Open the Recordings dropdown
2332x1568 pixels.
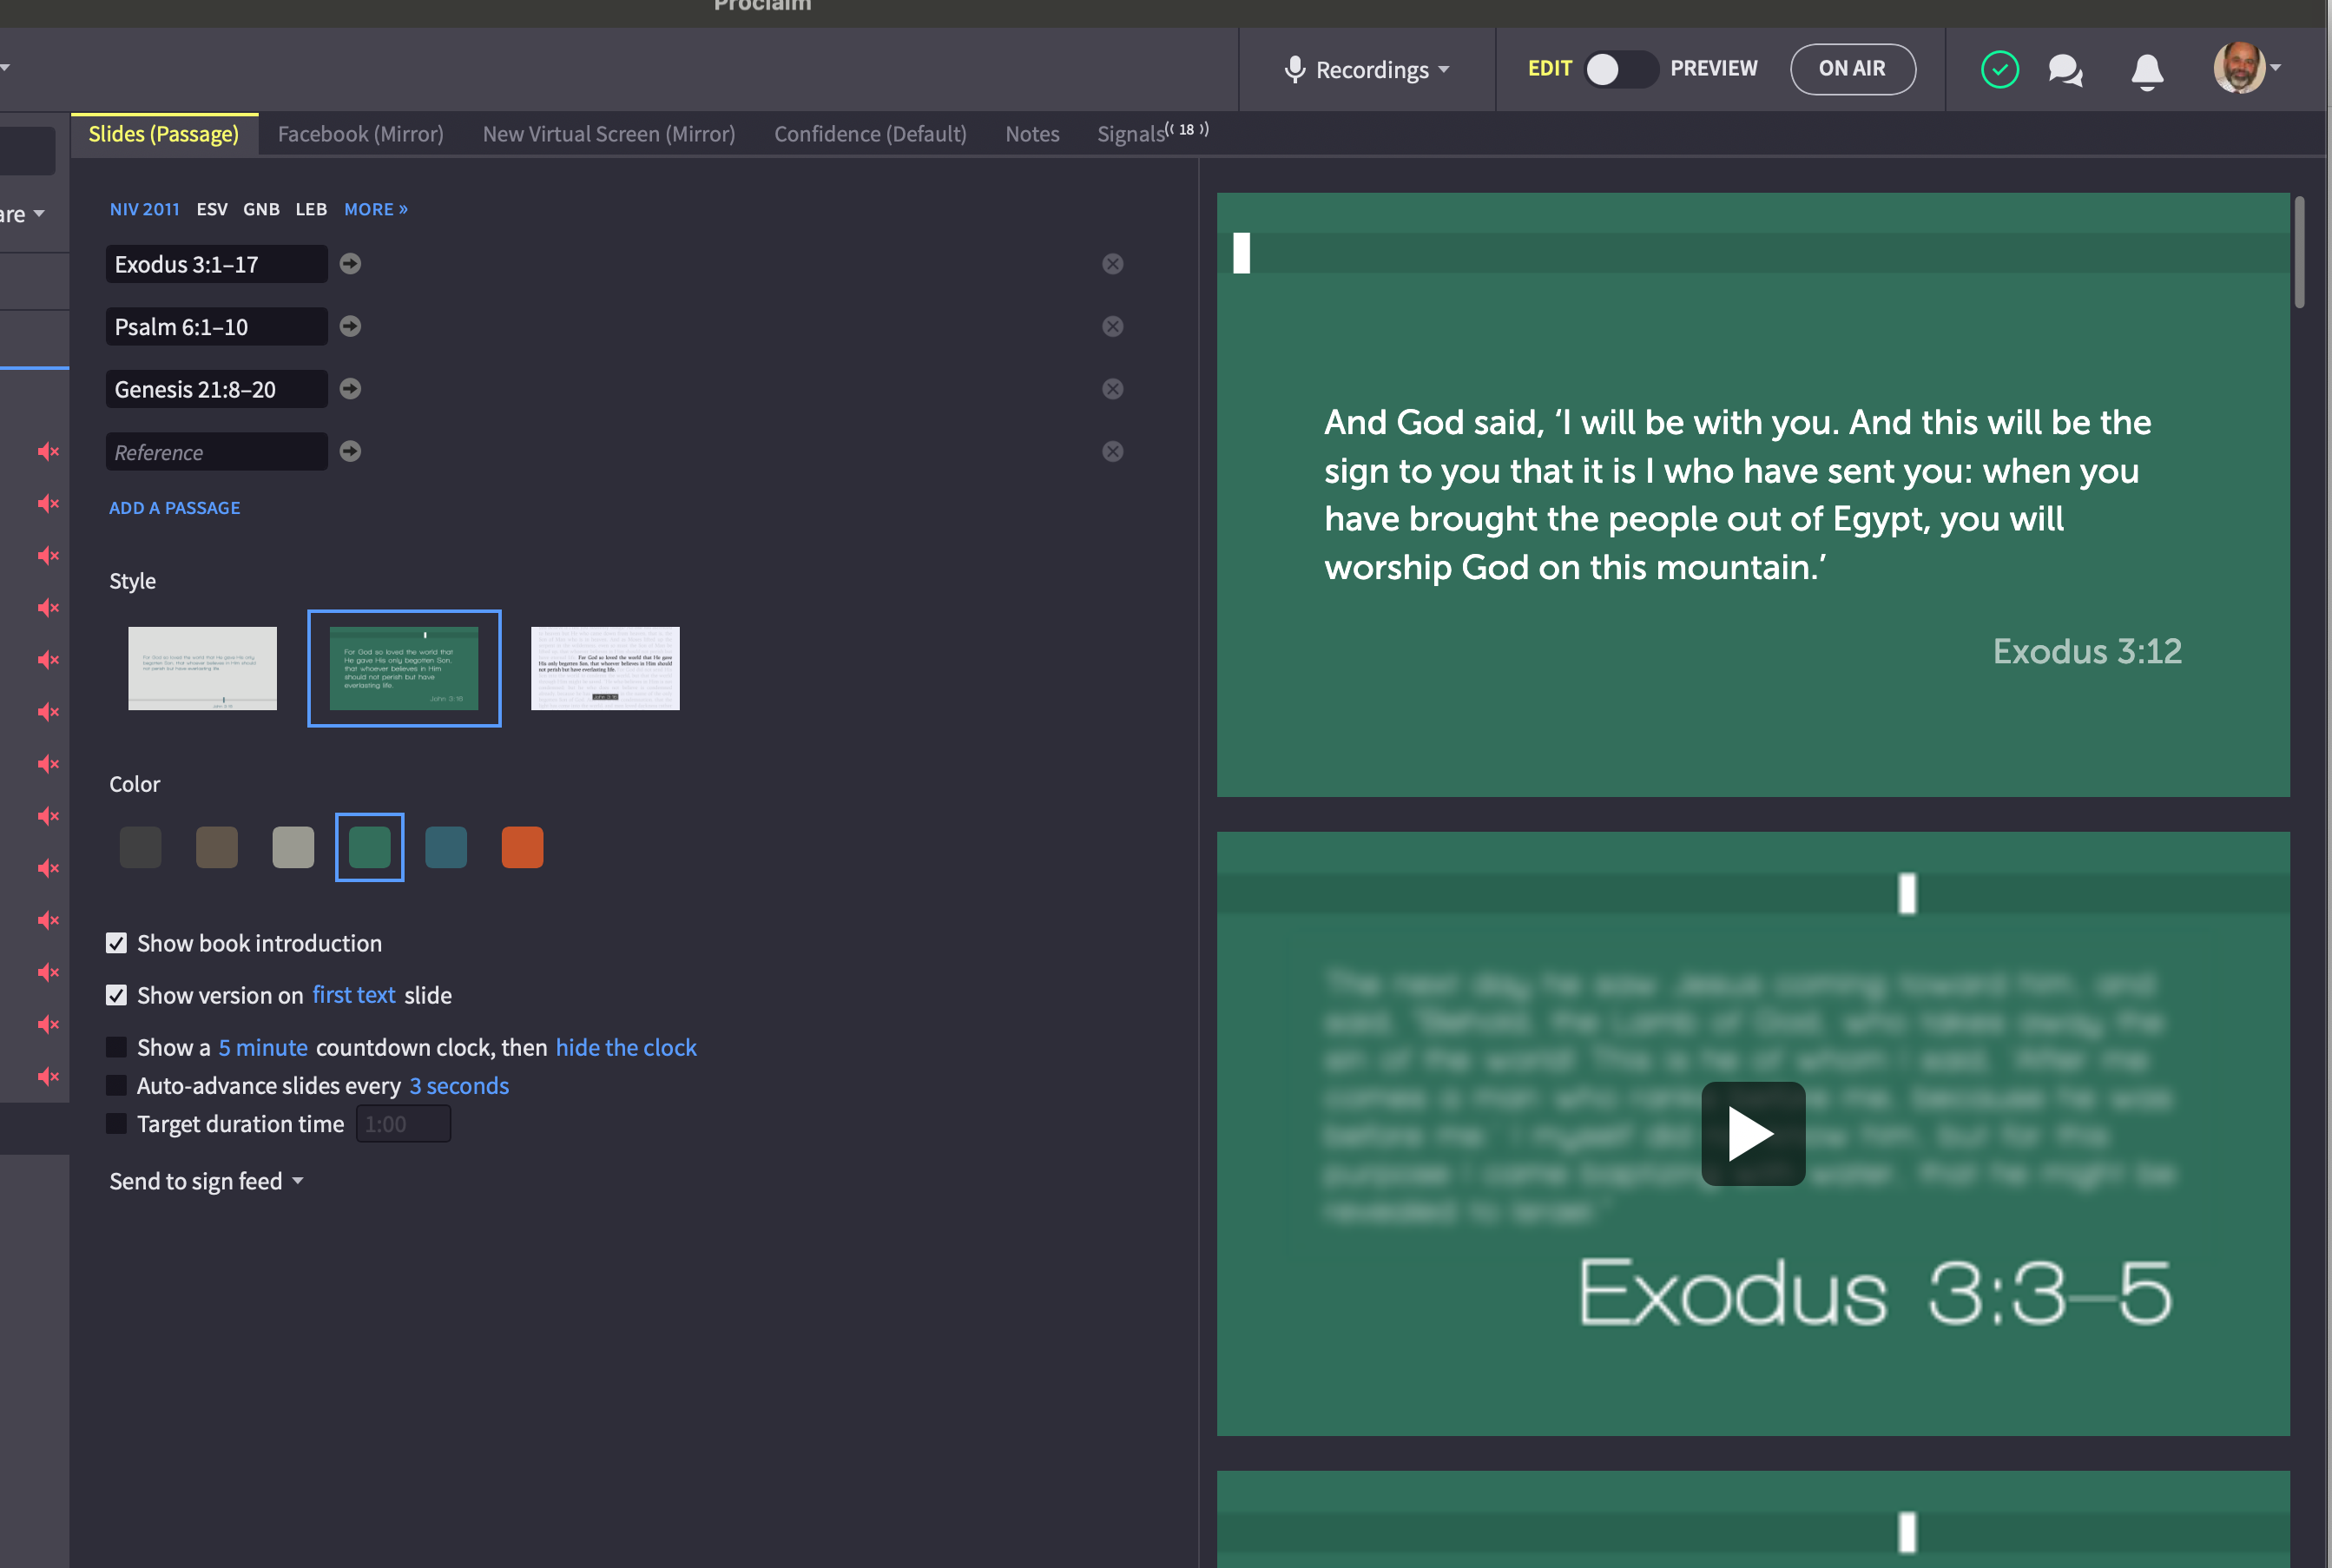tap(1368, 70)
